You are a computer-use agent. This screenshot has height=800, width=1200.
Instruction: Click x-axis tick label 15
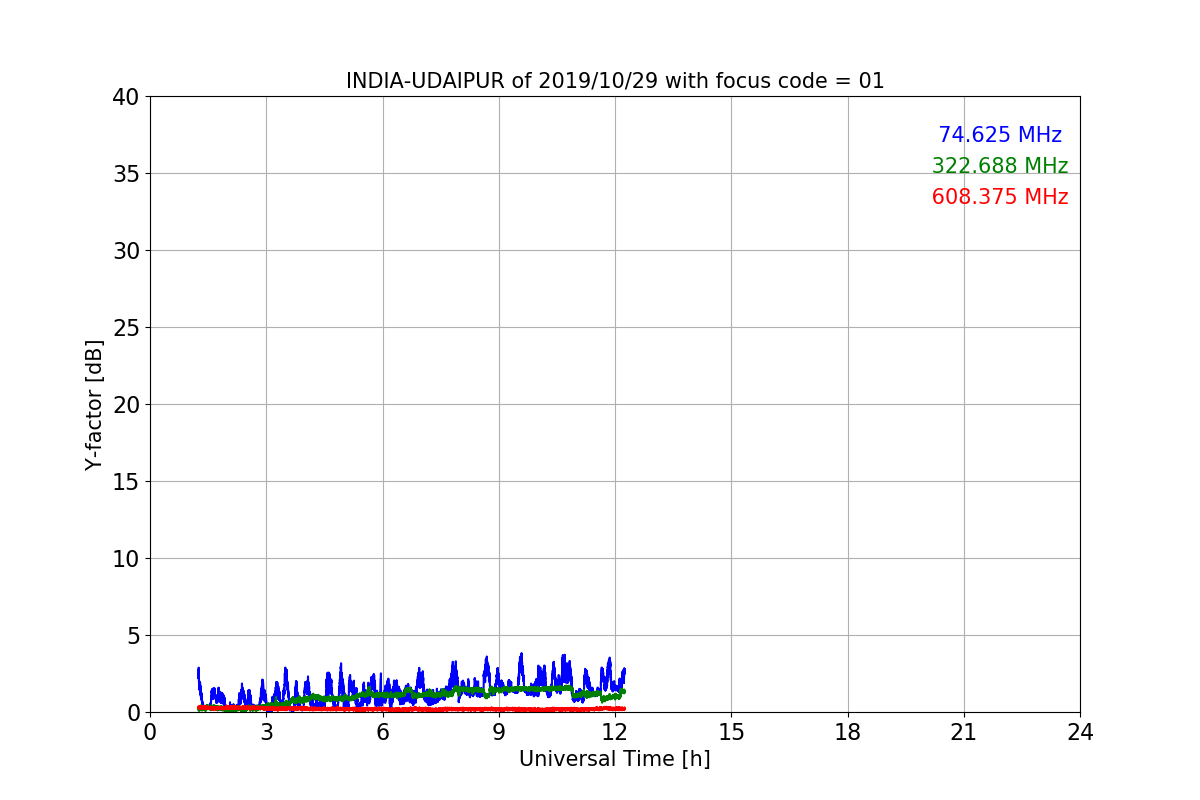[x=731, y=732]
